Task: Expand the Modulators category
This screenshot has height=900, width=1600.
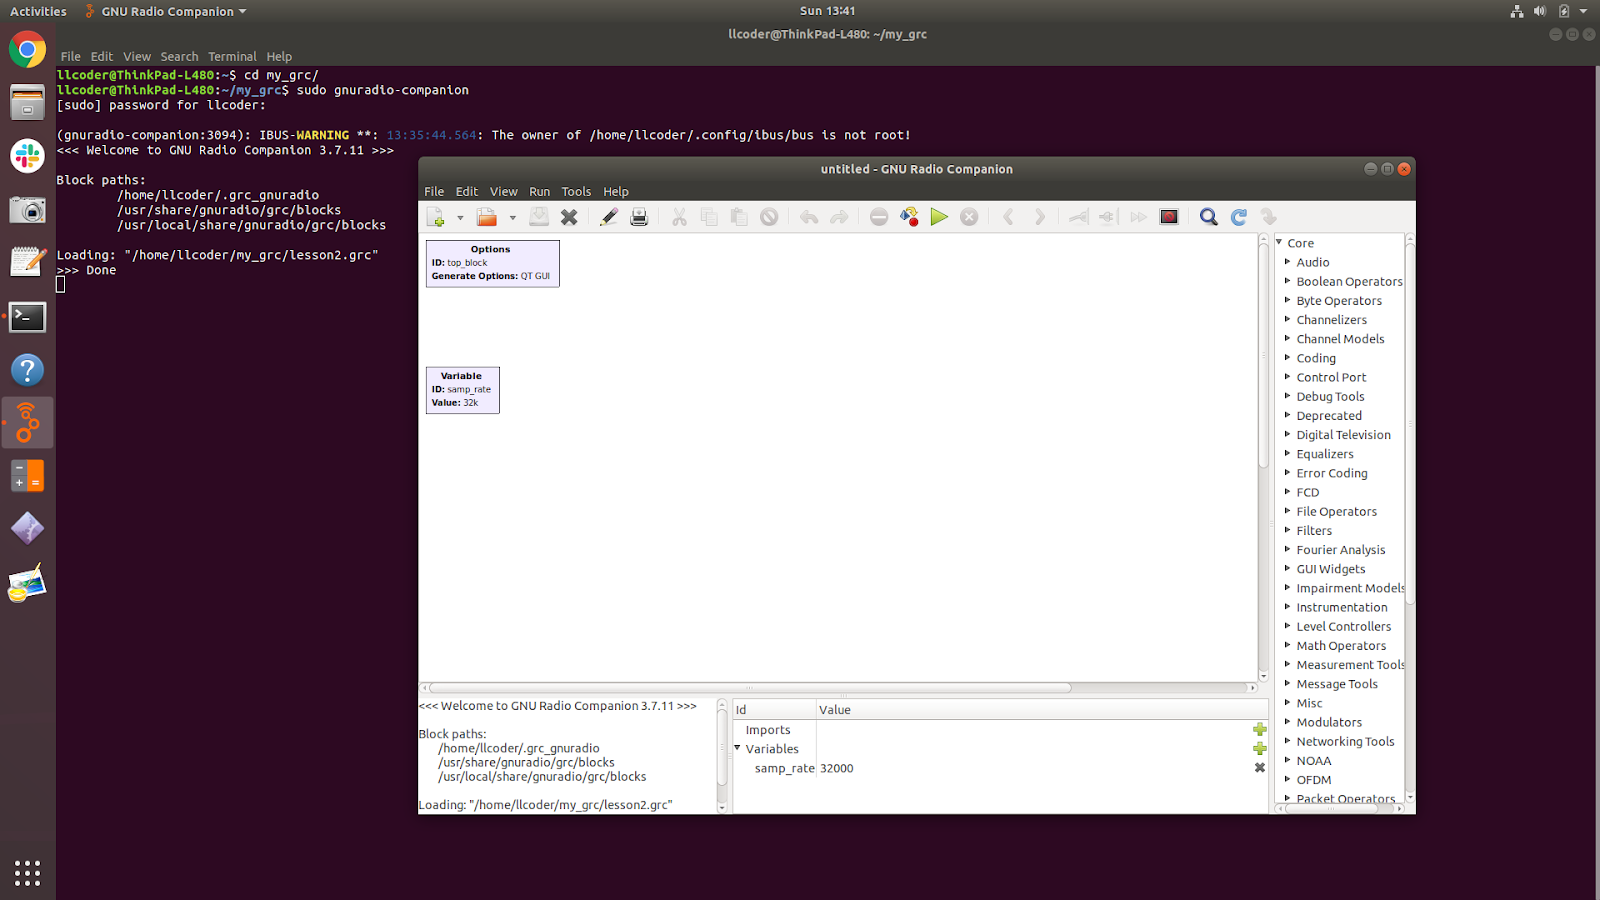Action: [1288, 722]
